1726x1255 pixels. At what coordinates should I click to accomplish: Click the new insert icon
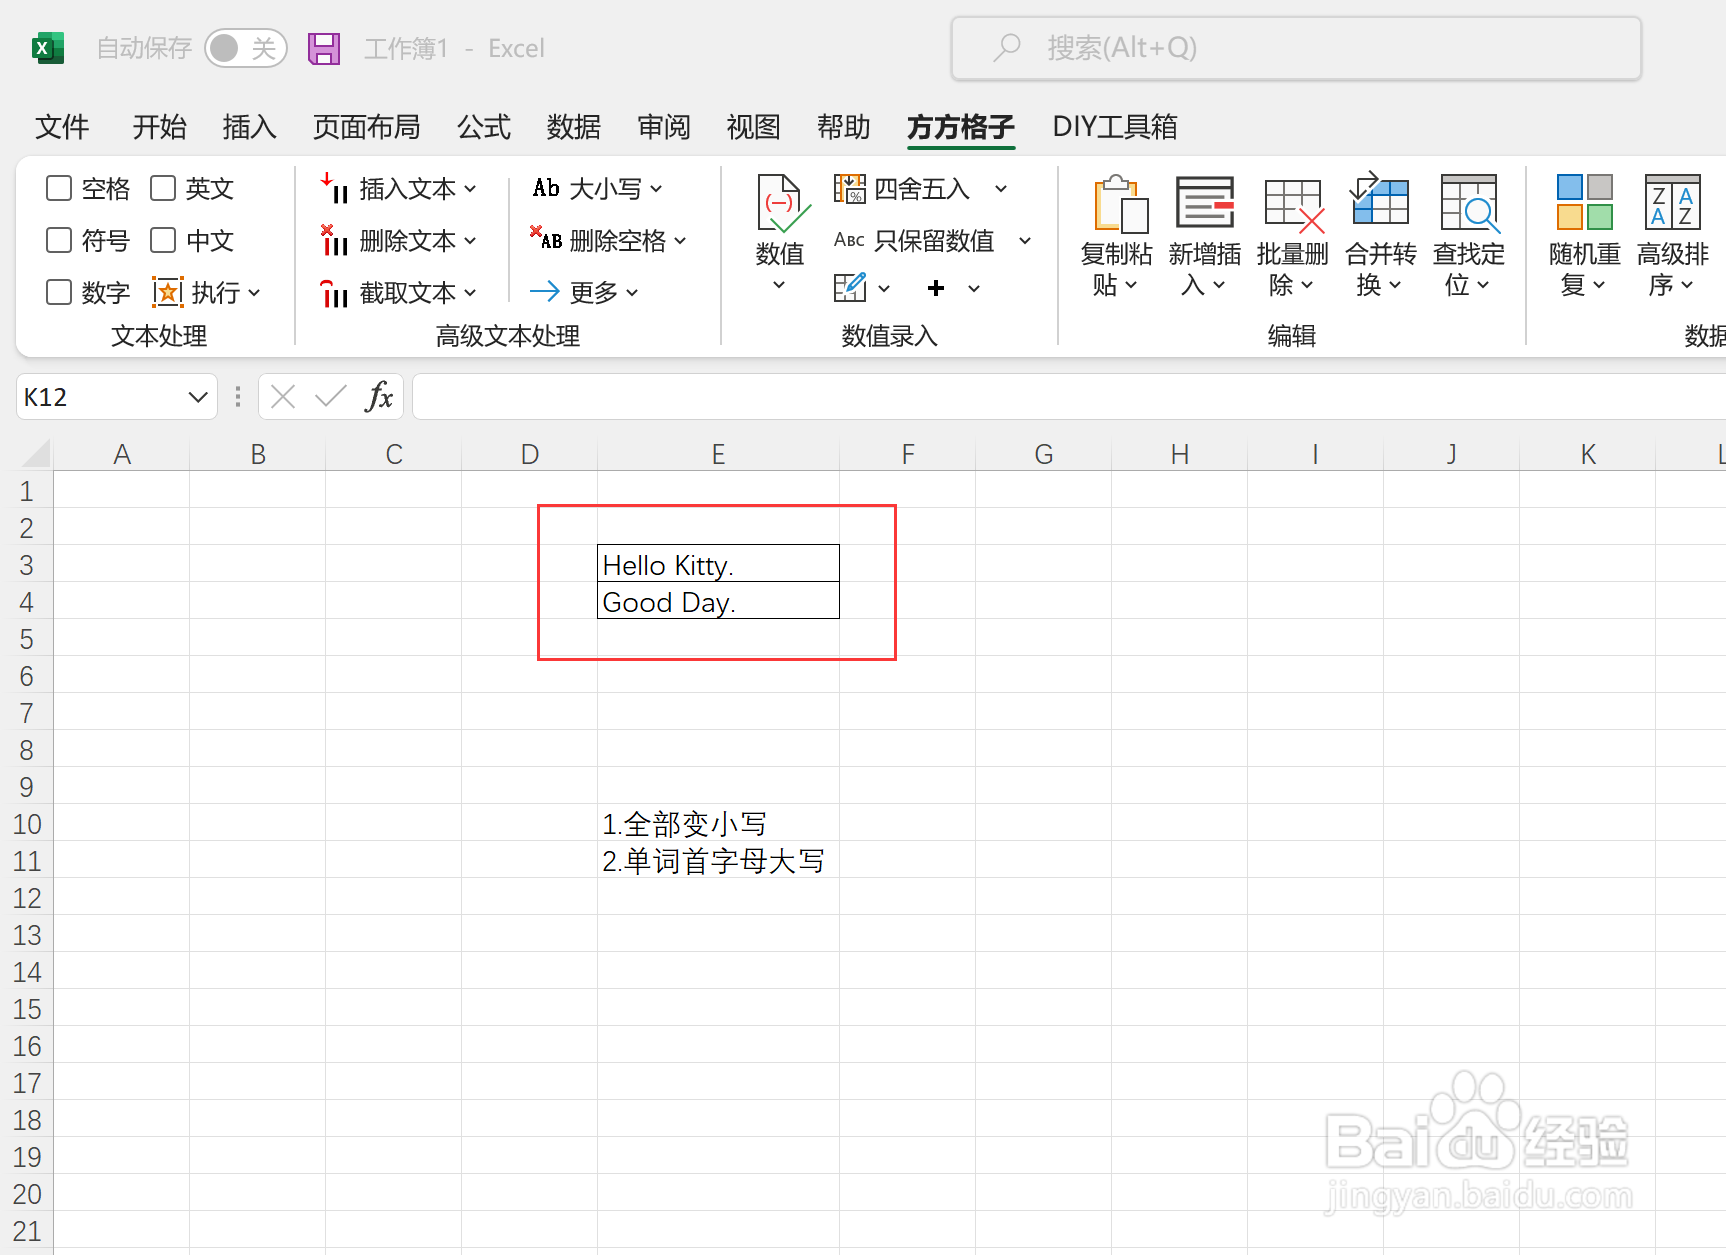(1205, 203)
